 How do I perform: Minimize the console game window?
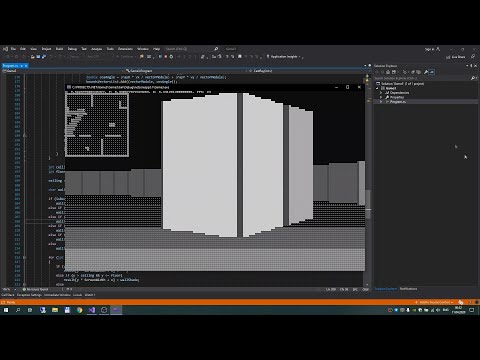[x=336, y=87]
